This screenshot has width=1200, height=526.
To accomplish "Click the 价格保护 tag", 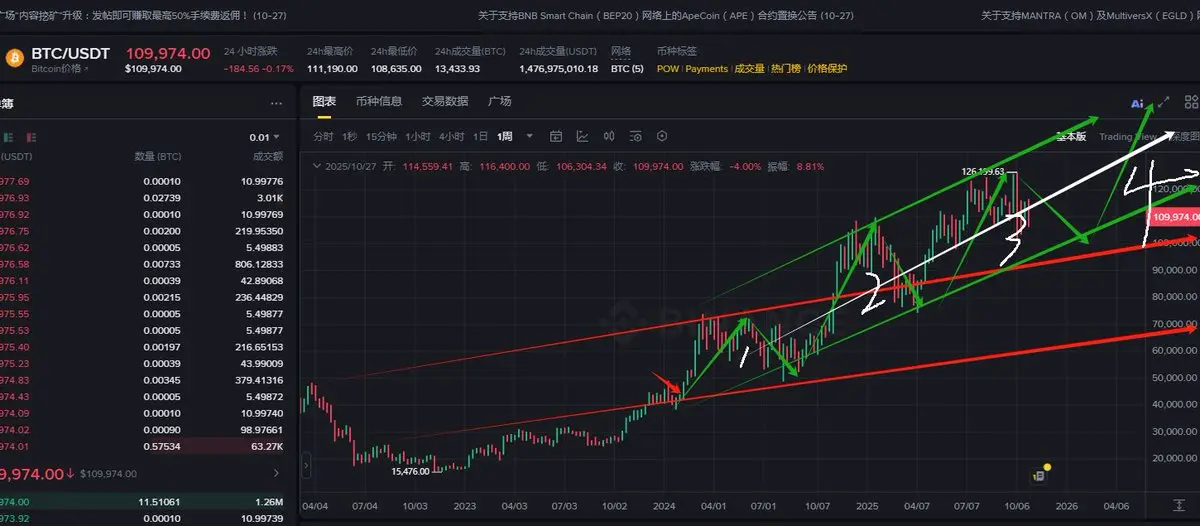I will 827,68.
